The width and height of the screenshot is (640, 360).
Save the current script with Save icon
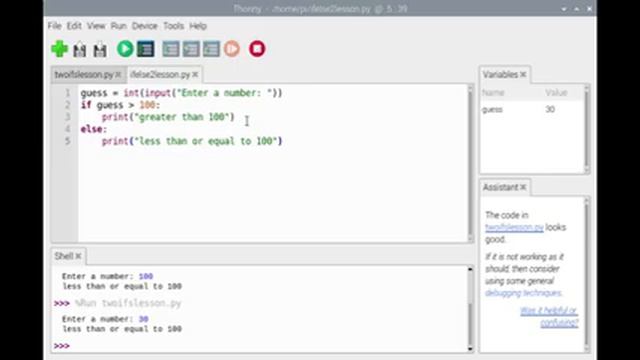[100, 49]
